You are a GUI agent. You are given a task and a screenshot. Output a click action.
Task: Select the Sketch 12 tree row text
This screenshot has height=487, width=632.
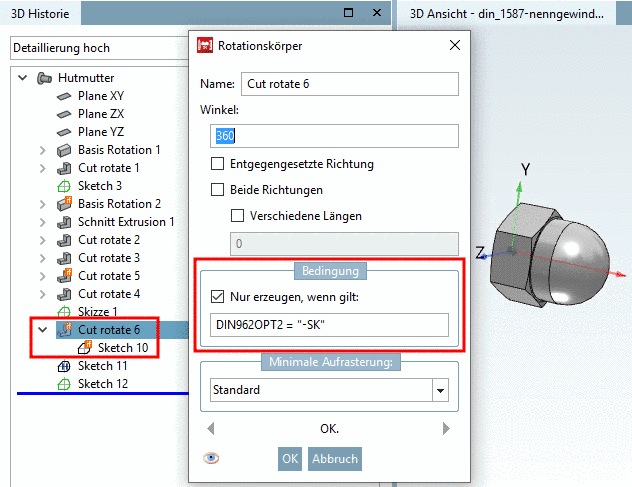point(103,384)
